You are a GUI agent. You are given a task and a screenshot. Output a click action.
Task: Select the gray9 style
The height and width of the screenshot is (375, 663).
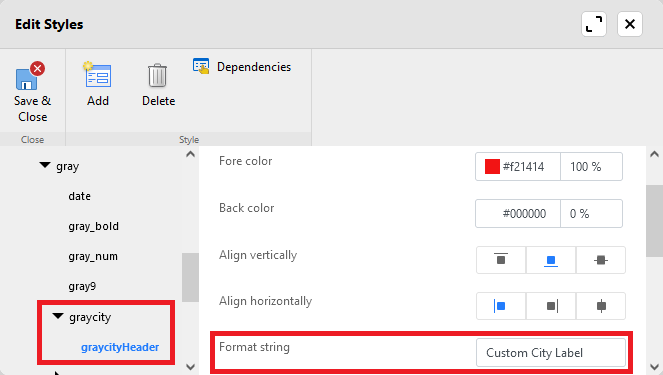pos(82,286)
